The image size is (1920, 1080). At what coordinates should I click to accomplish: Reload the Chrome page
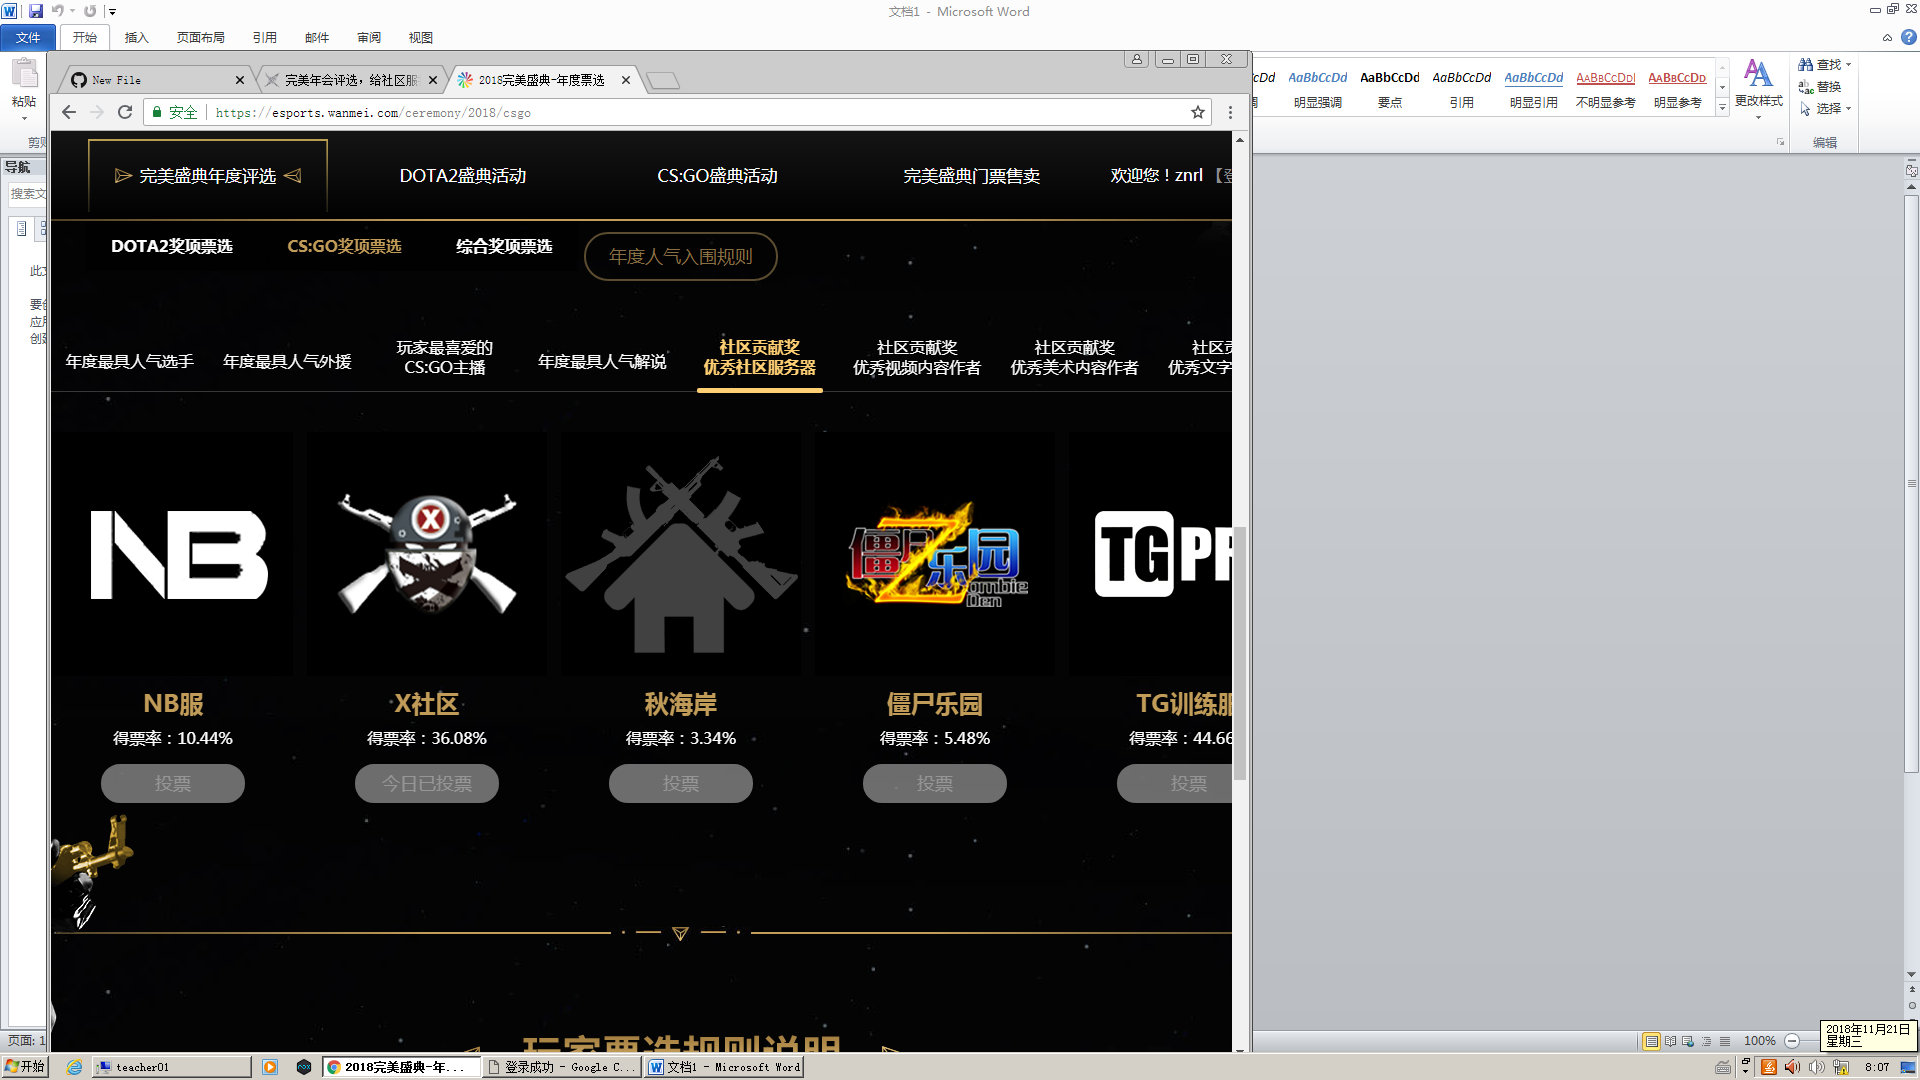tap(125, 112)
